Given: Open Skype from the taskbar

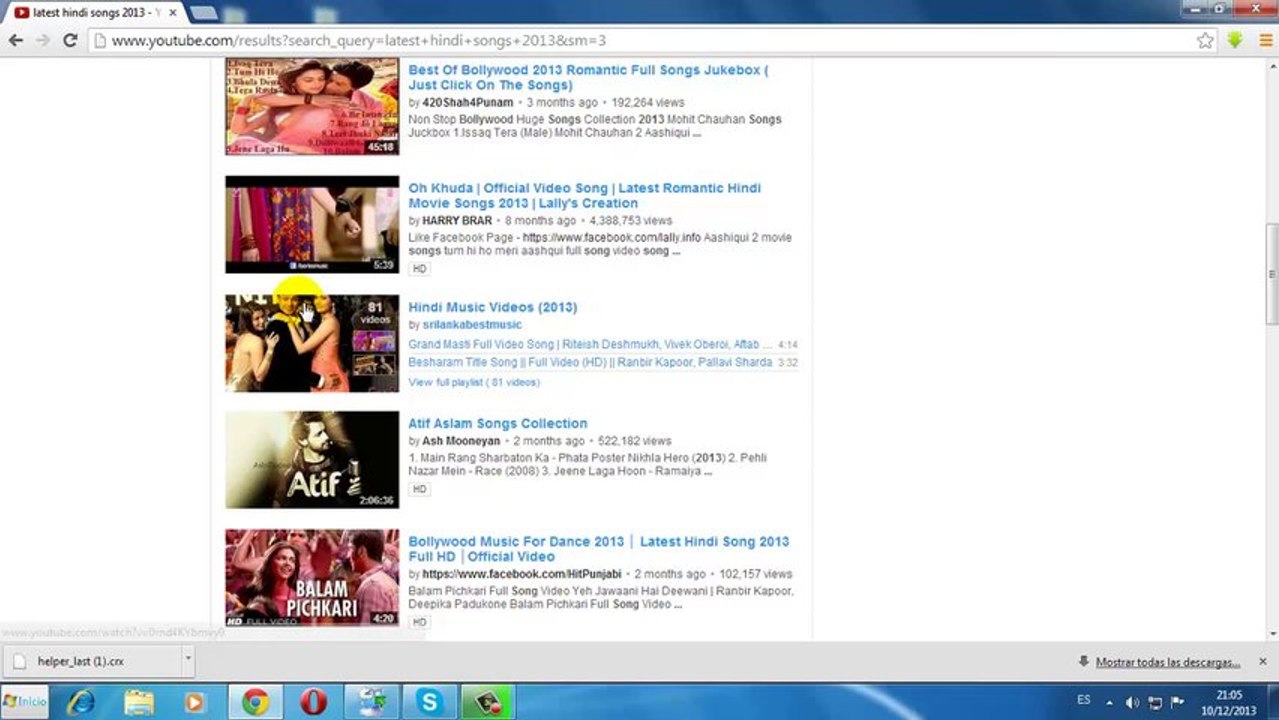Looking at the screenshot, I should coord(429,702).
